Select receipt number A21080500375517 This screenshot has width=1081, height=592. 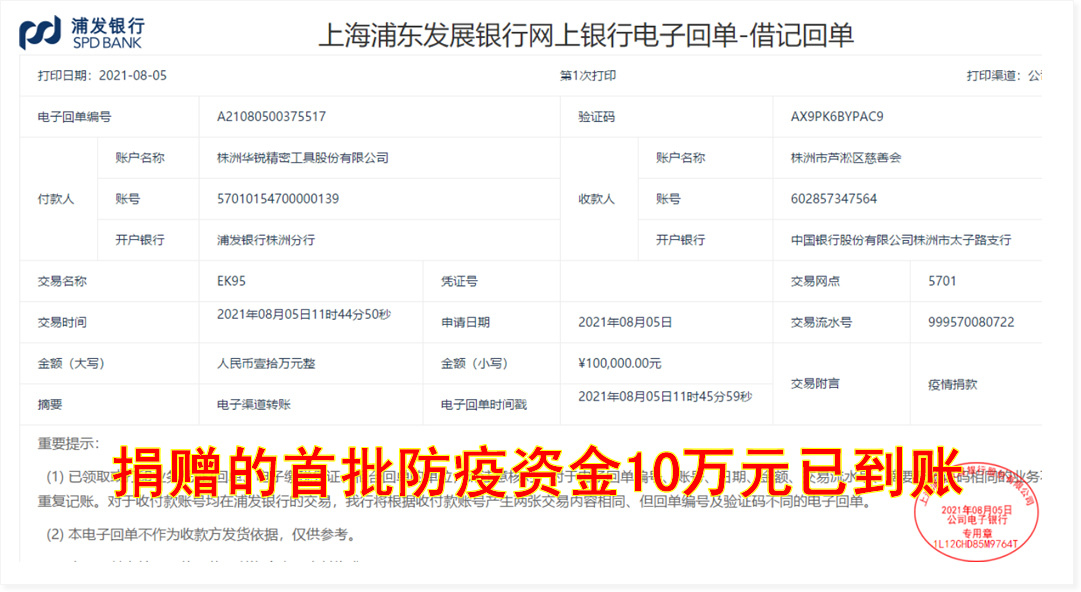click(x=271, y=116)
